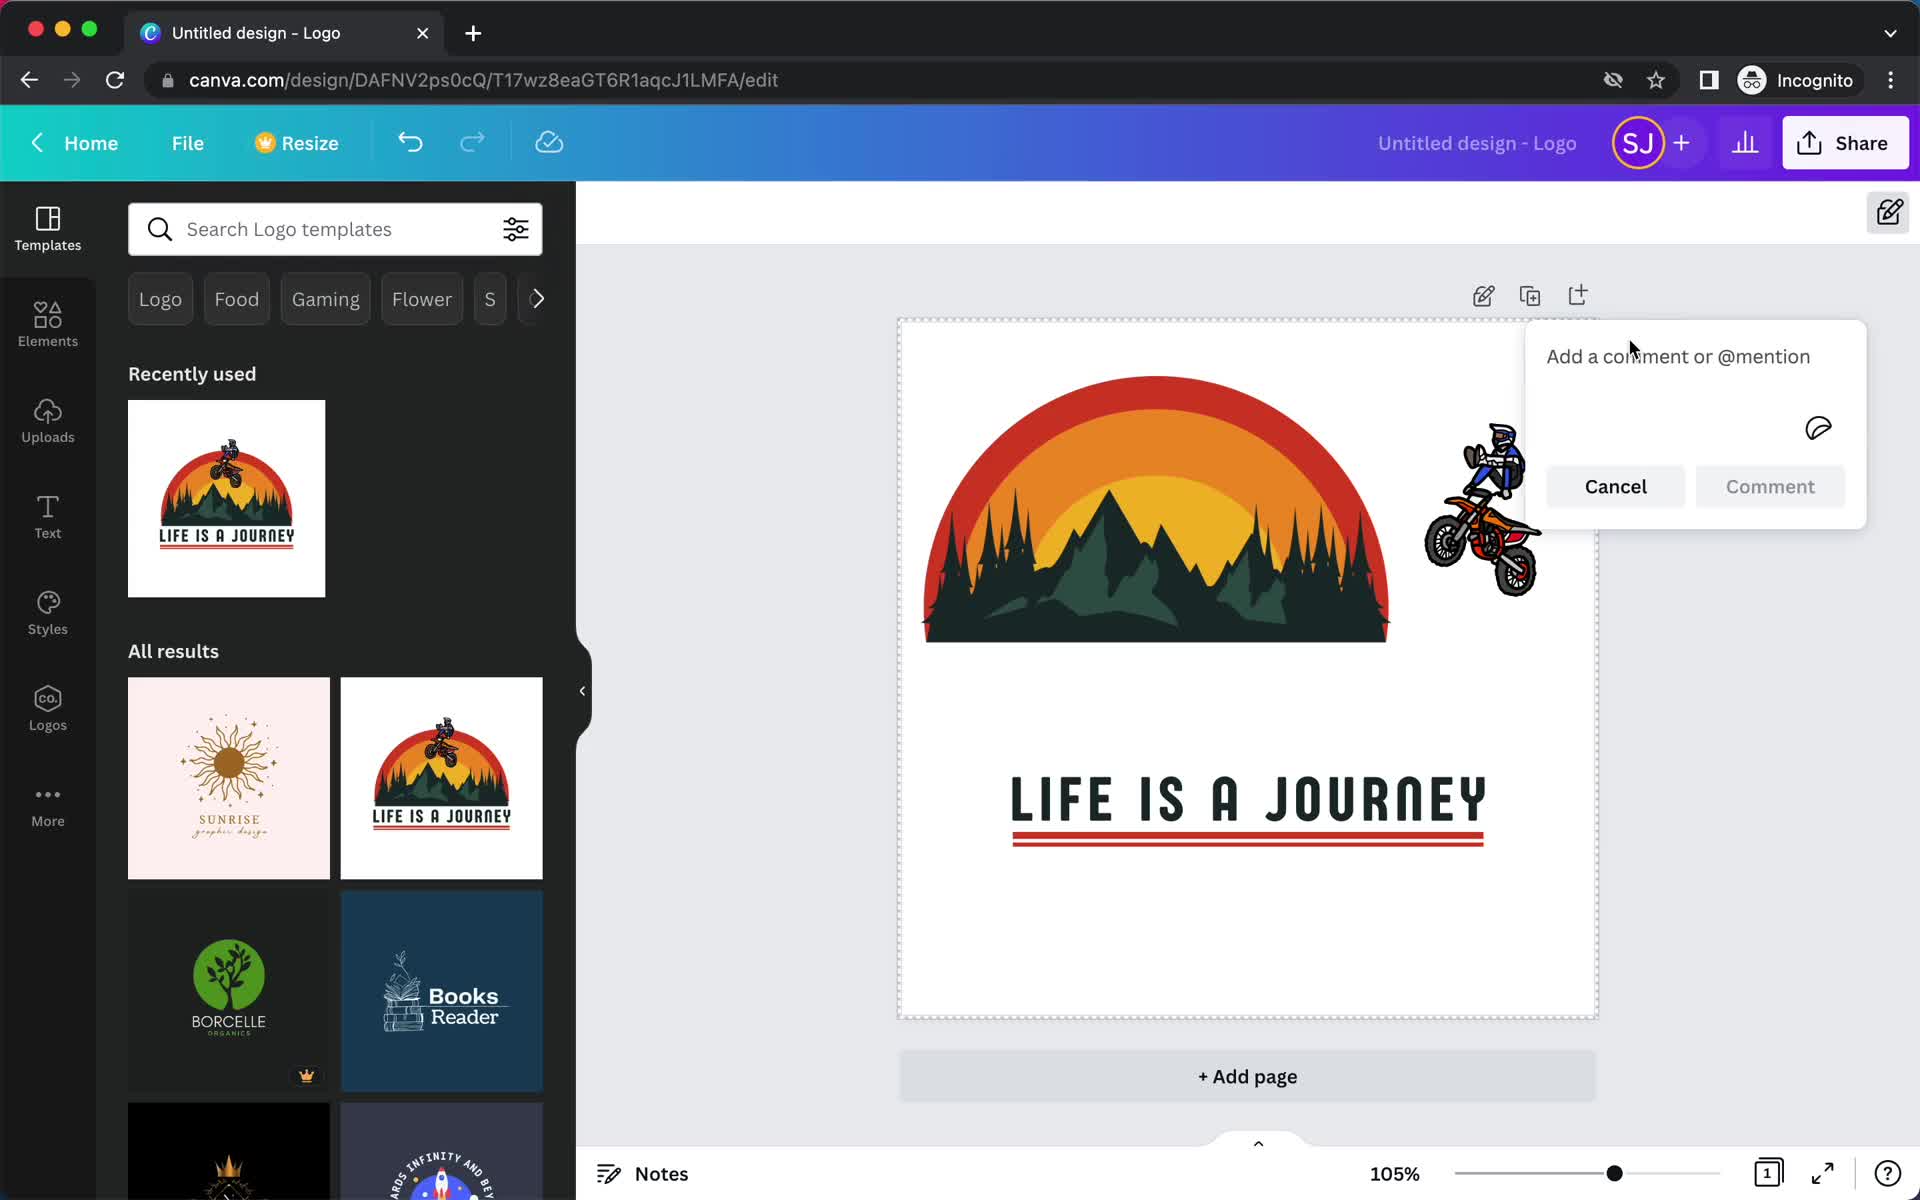Open the Text sidebar tab
The width and height of the screenshot is (1920, 1200).
(48, 517)
